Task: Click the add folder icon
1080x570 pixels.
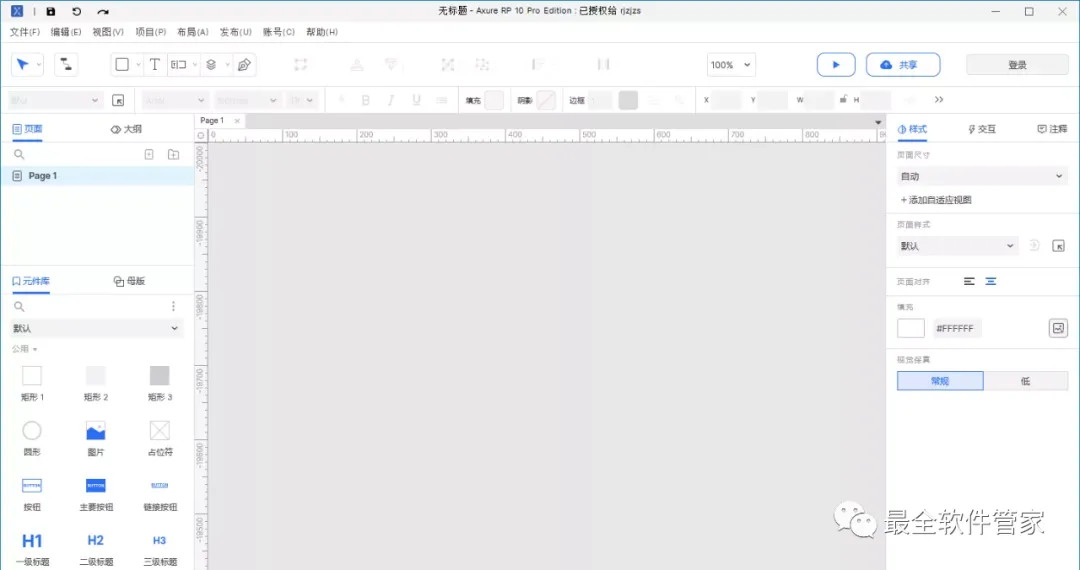Action: [x=174, y=154]
